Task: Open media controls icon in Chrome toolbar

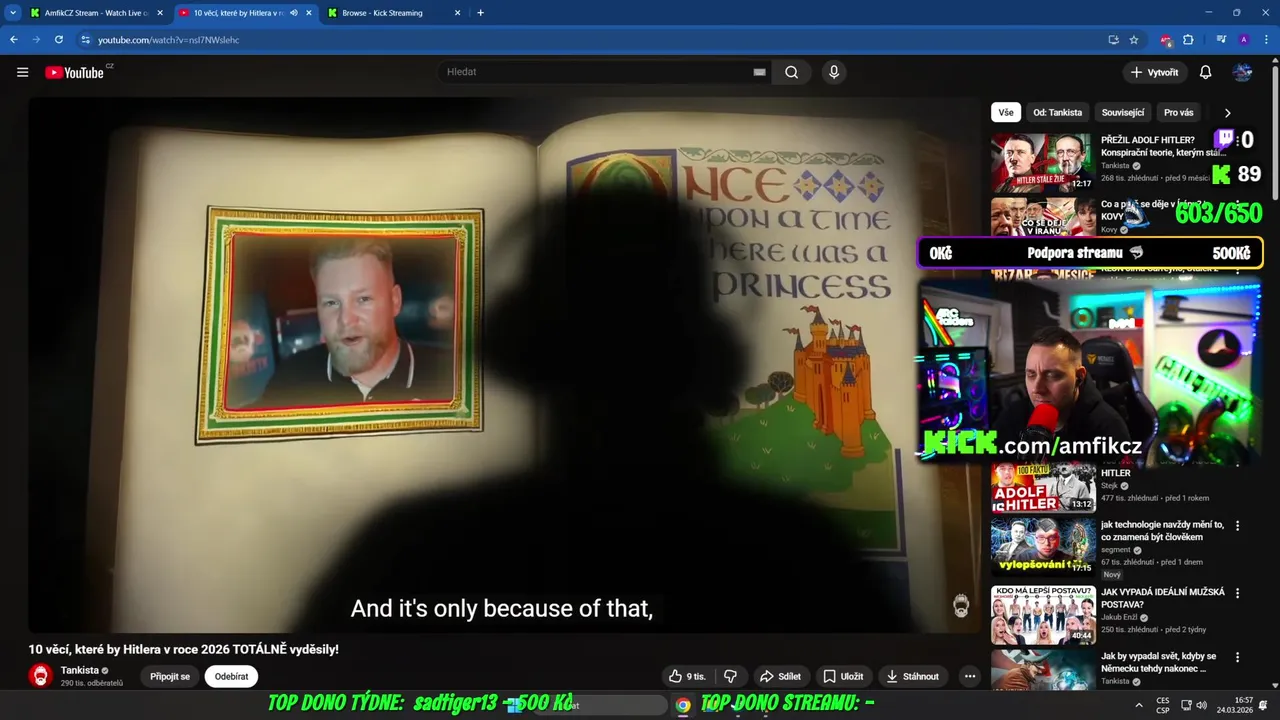Action: point(1221,40)
